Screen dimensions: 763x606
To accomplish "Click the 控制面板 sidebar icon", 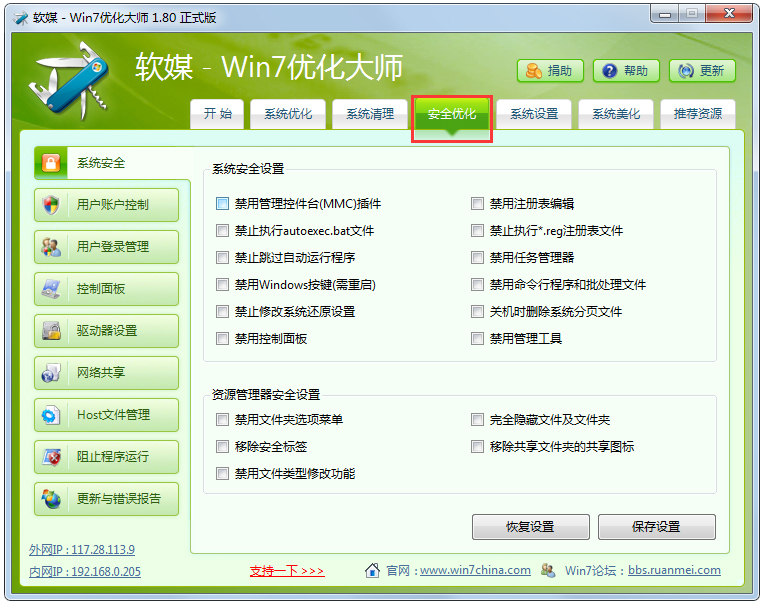I will click(x=51, y=289).
